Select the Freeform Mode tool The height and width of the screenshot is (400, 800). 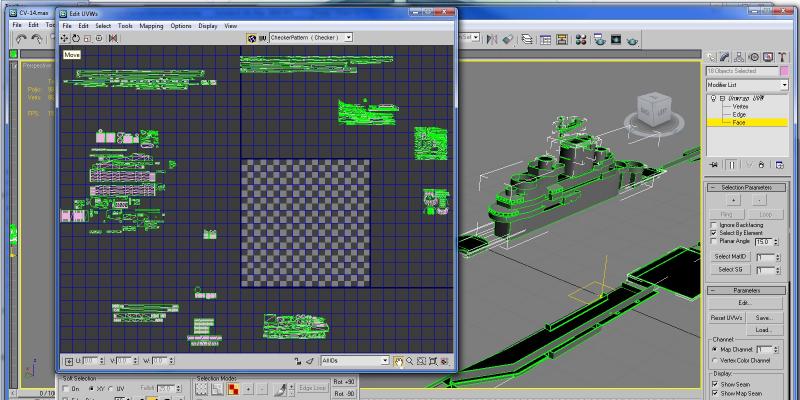99,38
